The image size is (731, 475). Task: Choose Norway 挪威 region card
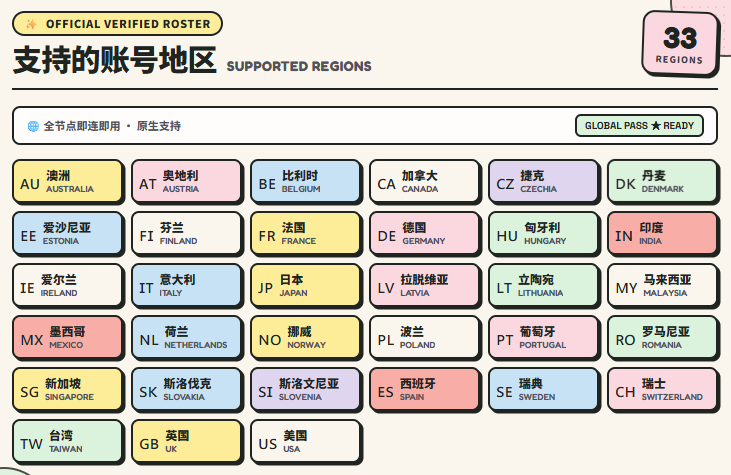click(x=305, y=337)
